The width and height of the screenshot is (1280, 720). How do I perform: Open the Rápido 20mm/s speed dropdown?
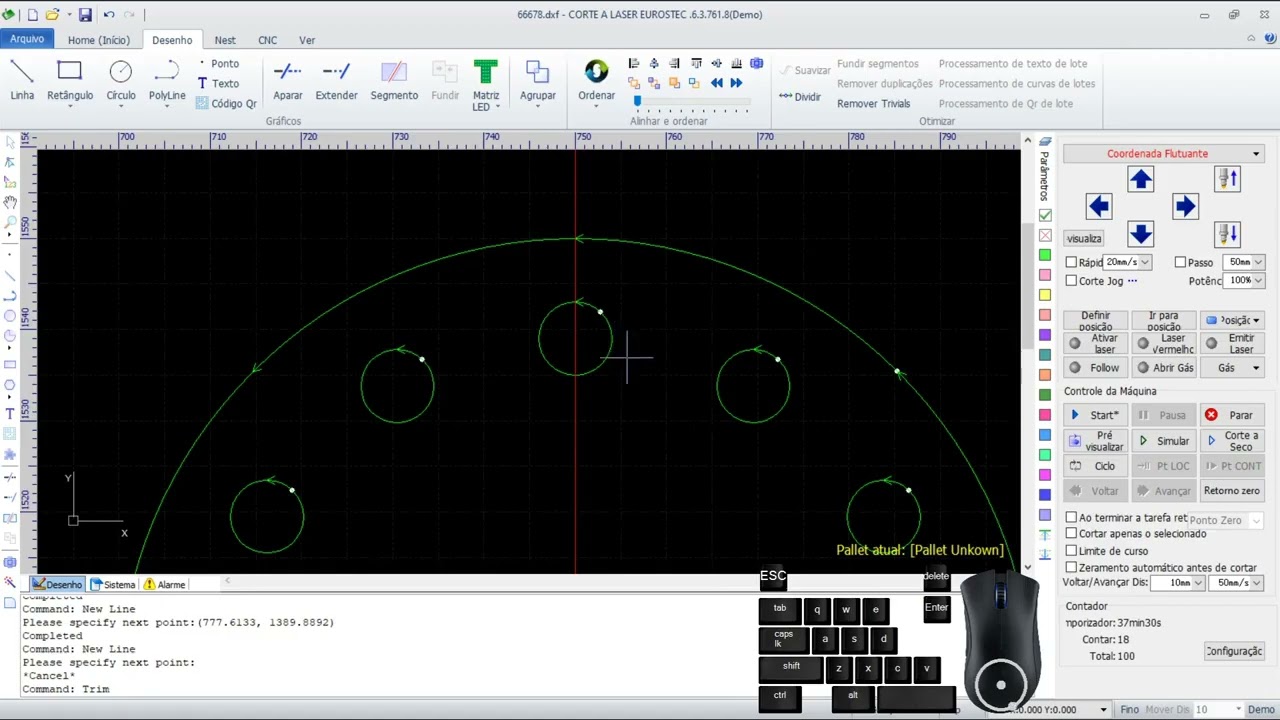pyautogui.click(x=1145, y=263)
